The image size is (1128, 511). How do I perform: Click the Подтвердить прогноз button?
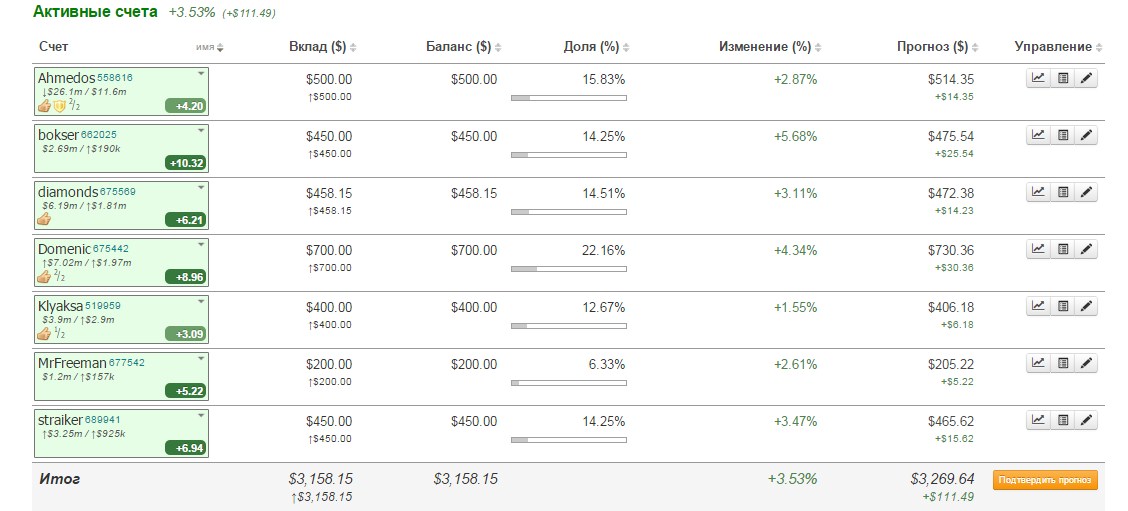pos(1045,480)
